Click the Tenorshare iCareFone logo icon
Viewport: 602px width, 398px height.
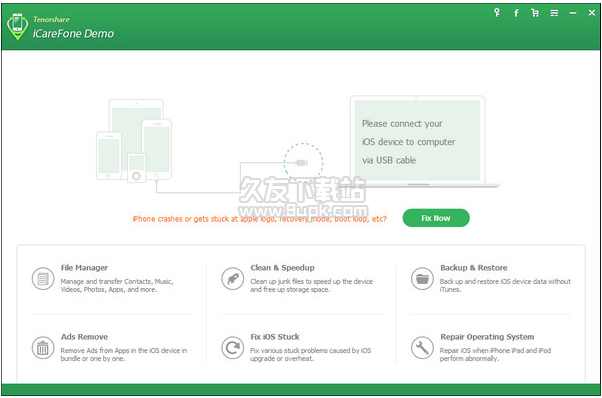17,26
